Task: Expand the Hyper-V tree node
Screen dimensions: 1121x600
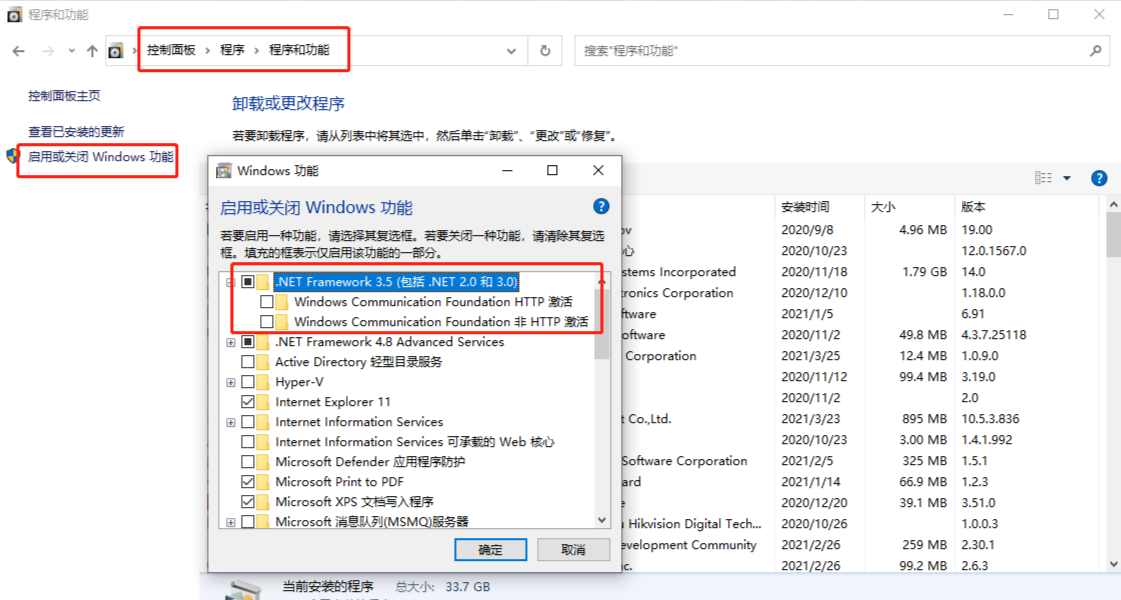Action: pyautogui.click(x=230, y=383)
